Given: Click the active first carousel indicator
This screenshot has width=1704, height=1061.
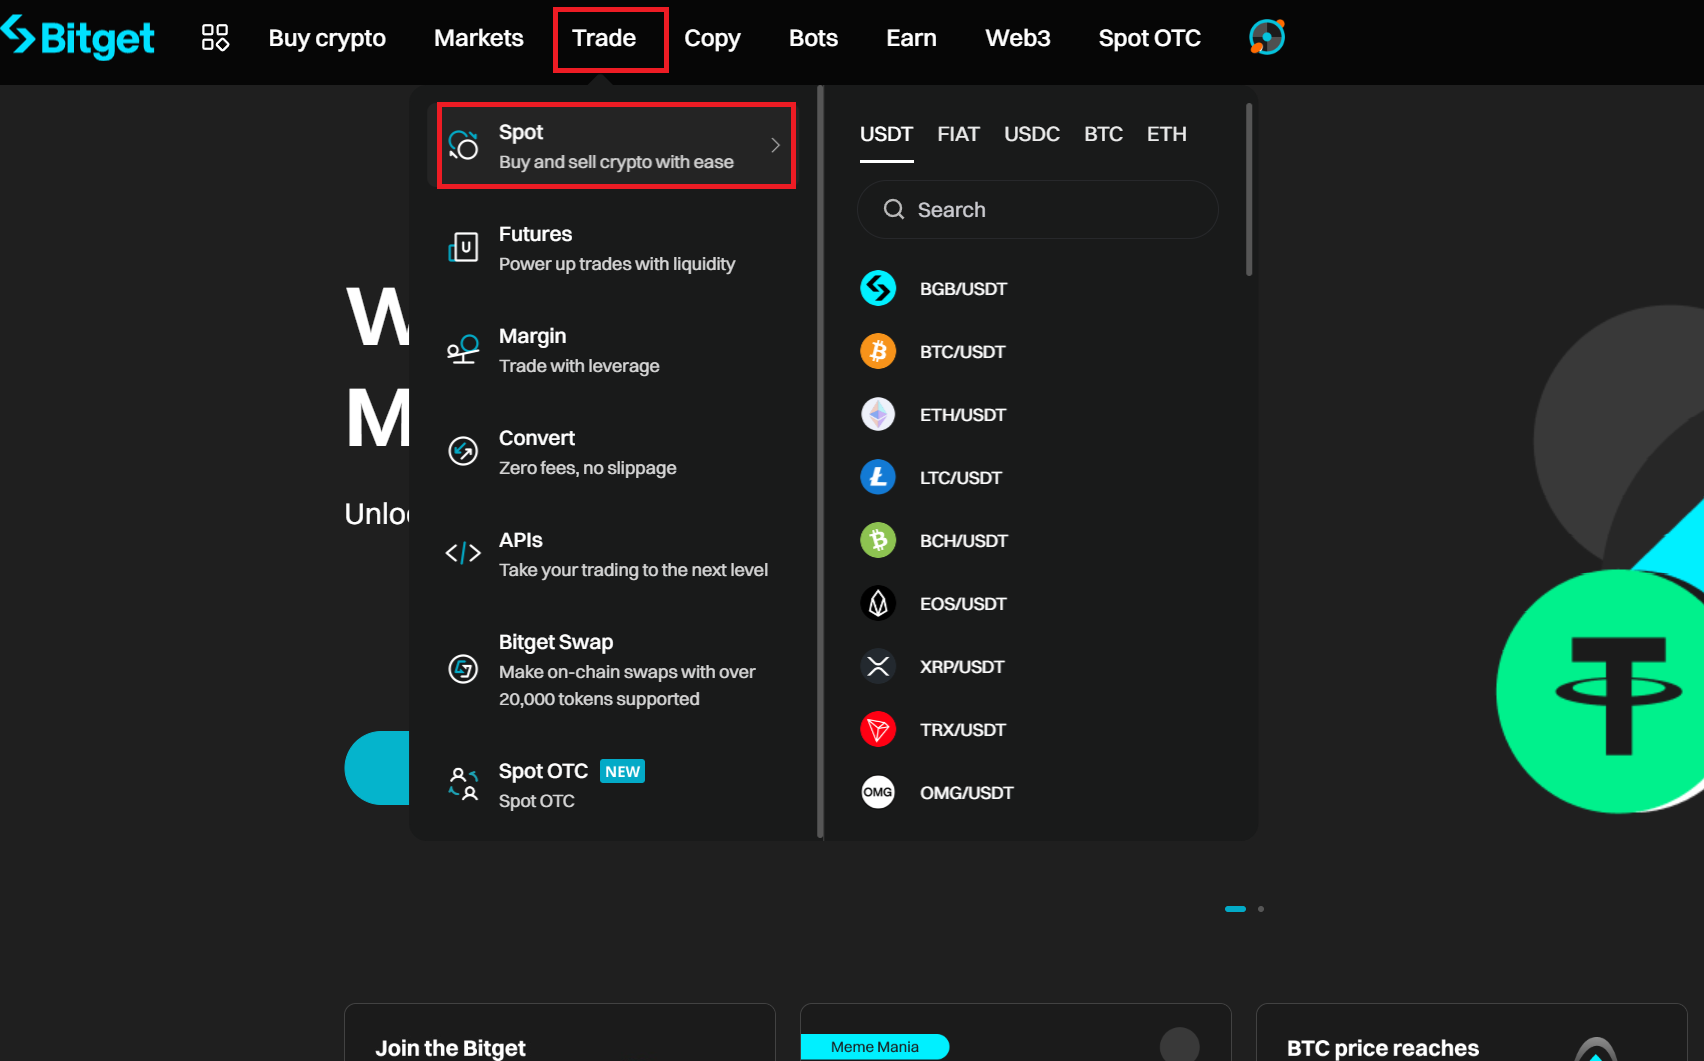Looking at the screenshot, I should [x=1235, y=909].
